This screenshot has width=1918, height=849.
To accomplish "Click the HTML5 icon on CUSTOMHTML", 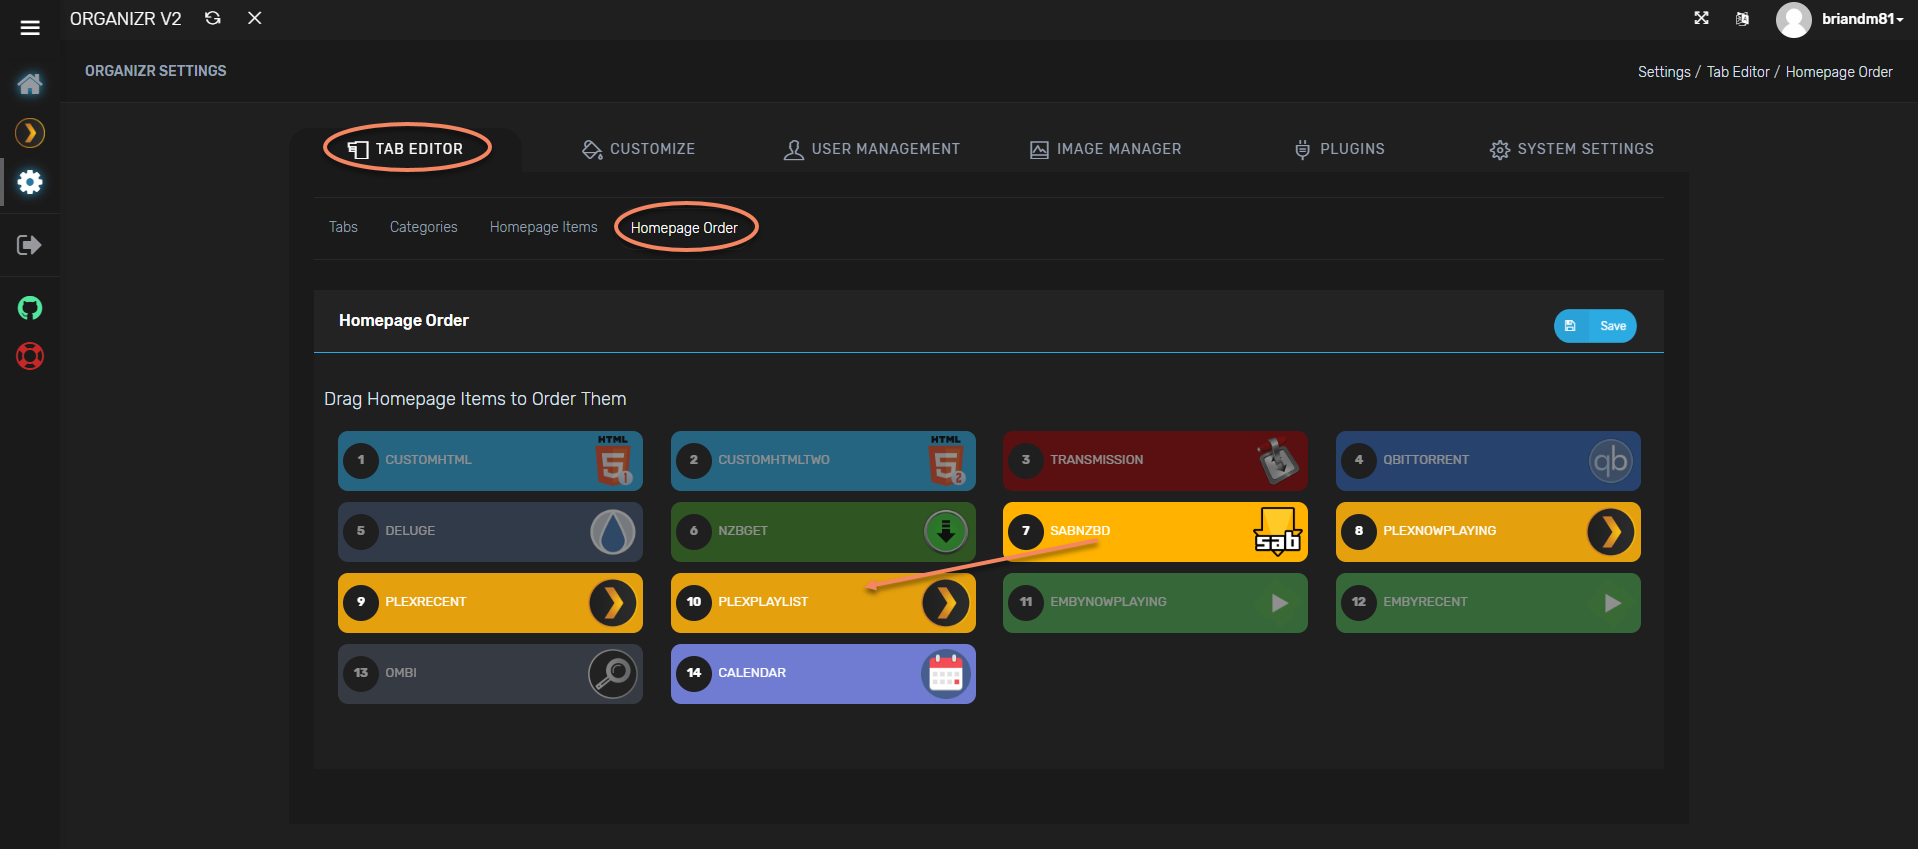I will [614, 461].
